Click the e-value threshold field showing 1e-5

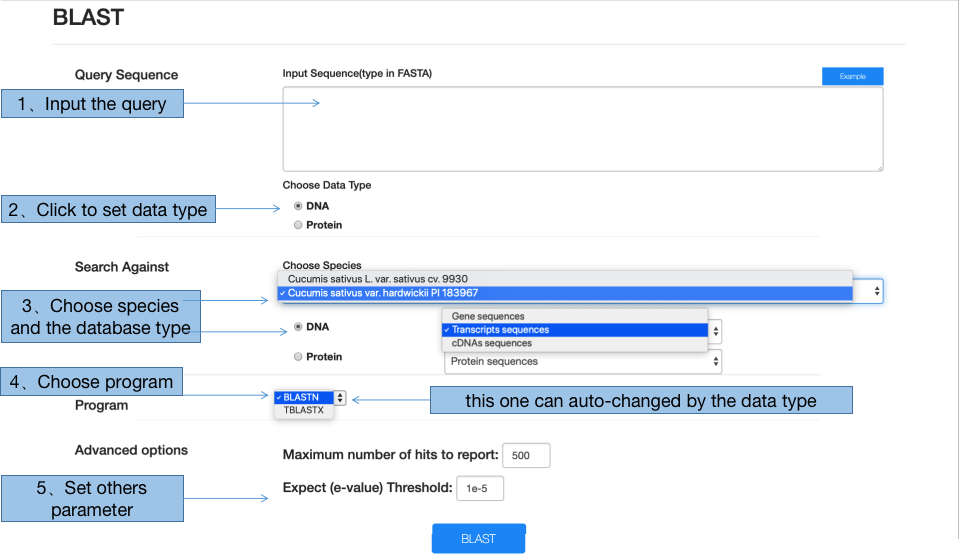coord(480,489)
